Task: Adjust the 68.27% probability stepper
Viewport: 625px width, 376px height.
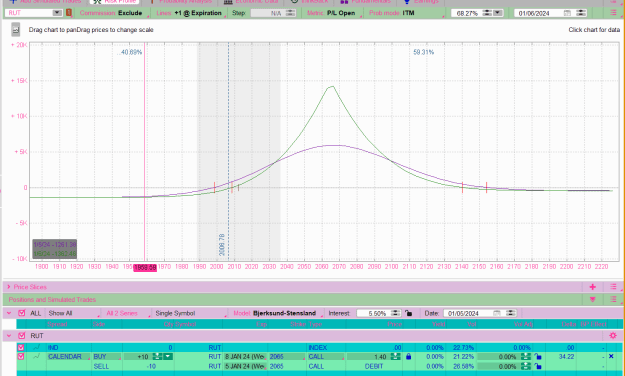Action: click(487, 13)
